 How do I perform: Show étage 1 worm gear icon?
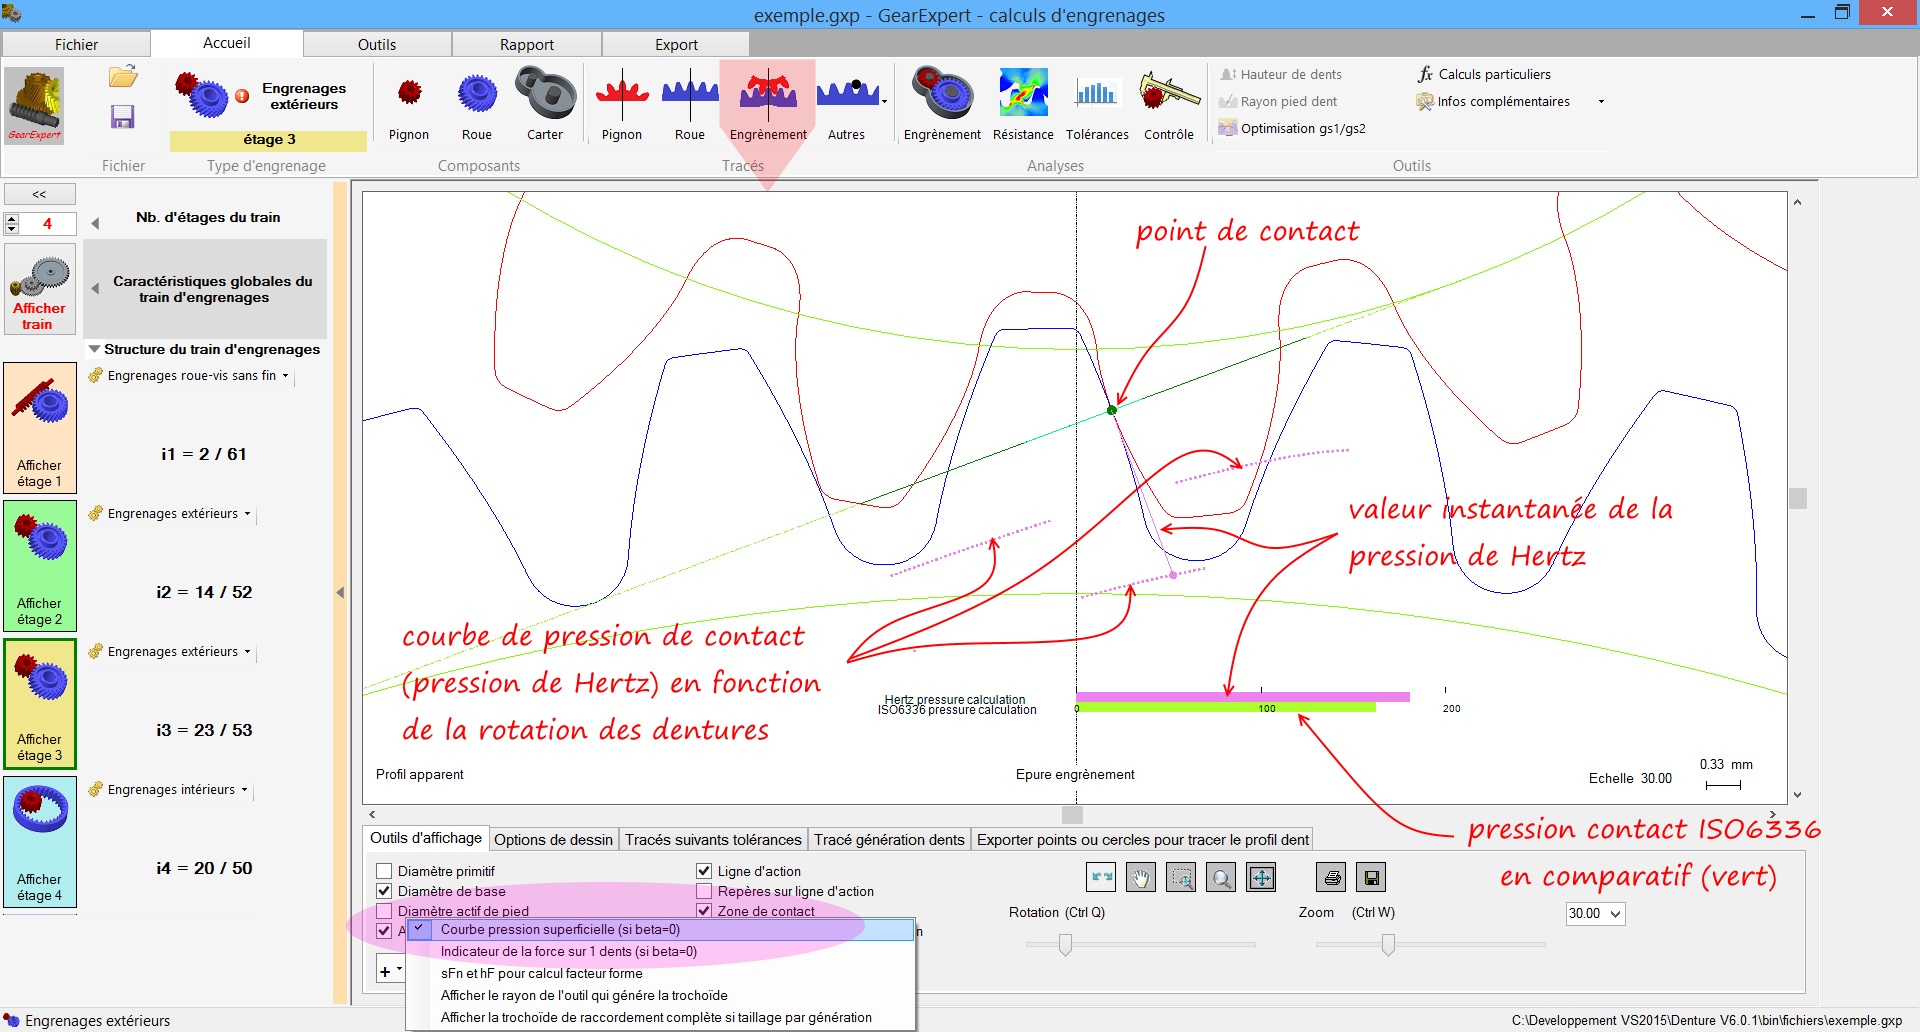coord(40,427)
